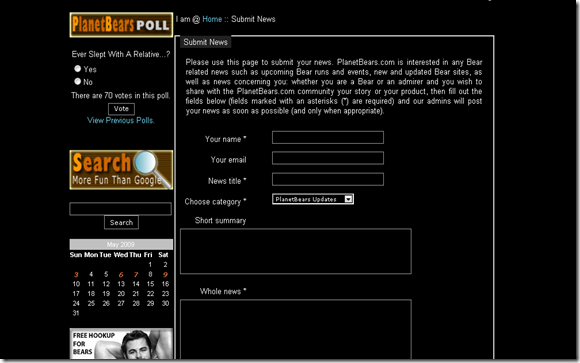Click the Home breadcrumb link
Screen dimensions: 580x363
pos(212,19)
